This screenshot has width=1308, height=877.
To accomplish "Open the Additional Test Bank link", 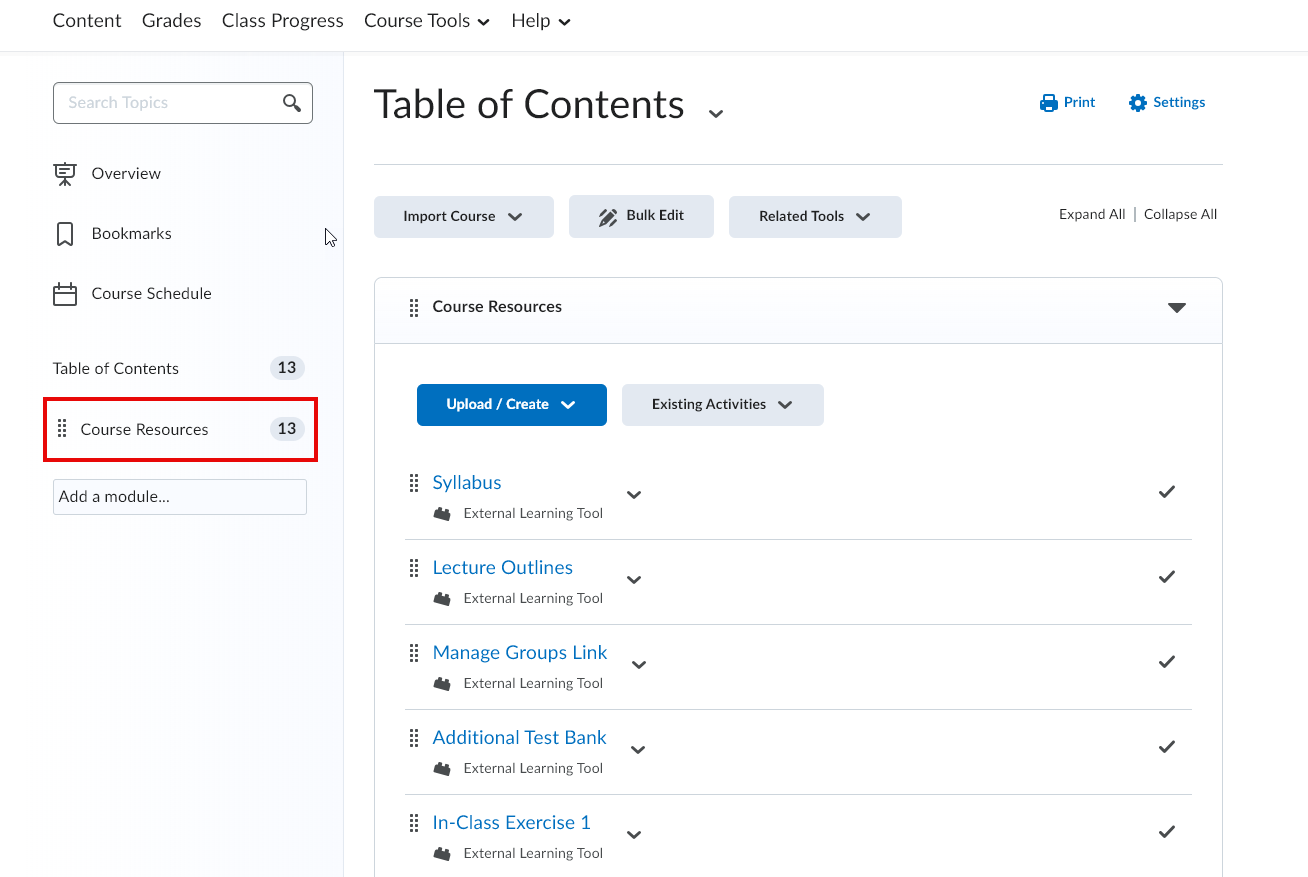I will [x=520, y=738].
